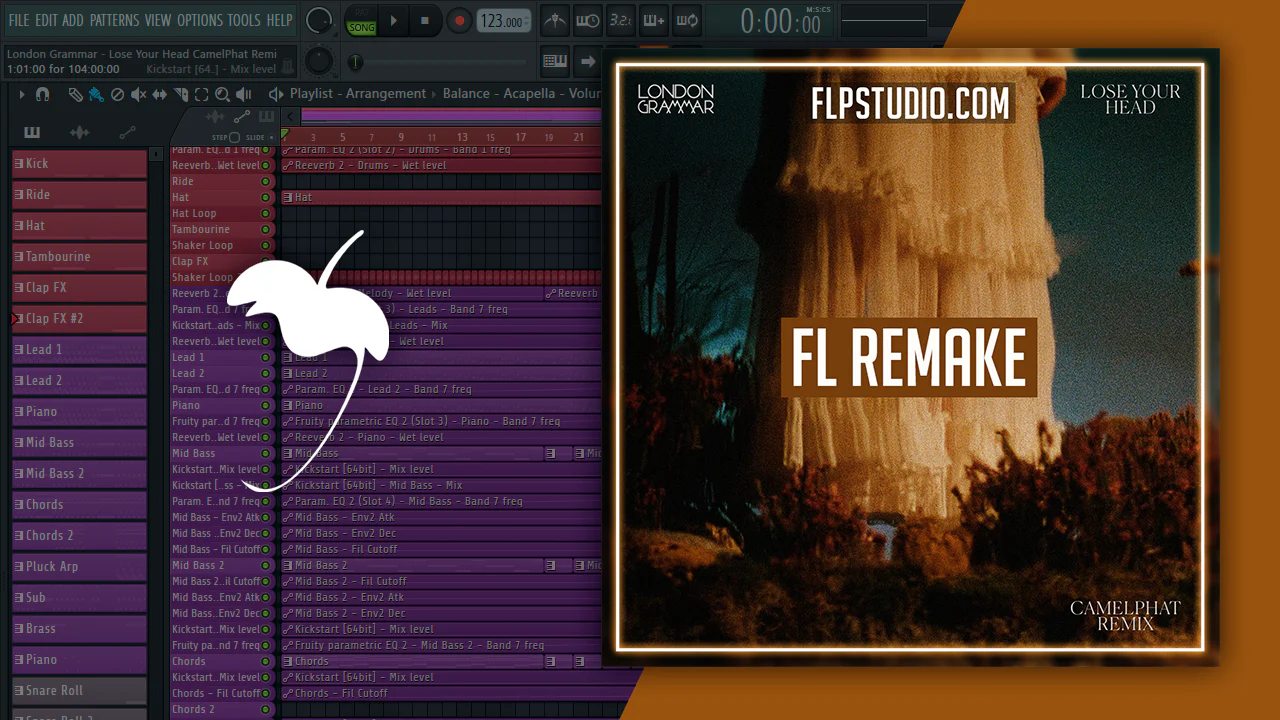Open the EDIT menu
The height and width of the screenshot is (720, 1280).
click(x=46, y=20)
